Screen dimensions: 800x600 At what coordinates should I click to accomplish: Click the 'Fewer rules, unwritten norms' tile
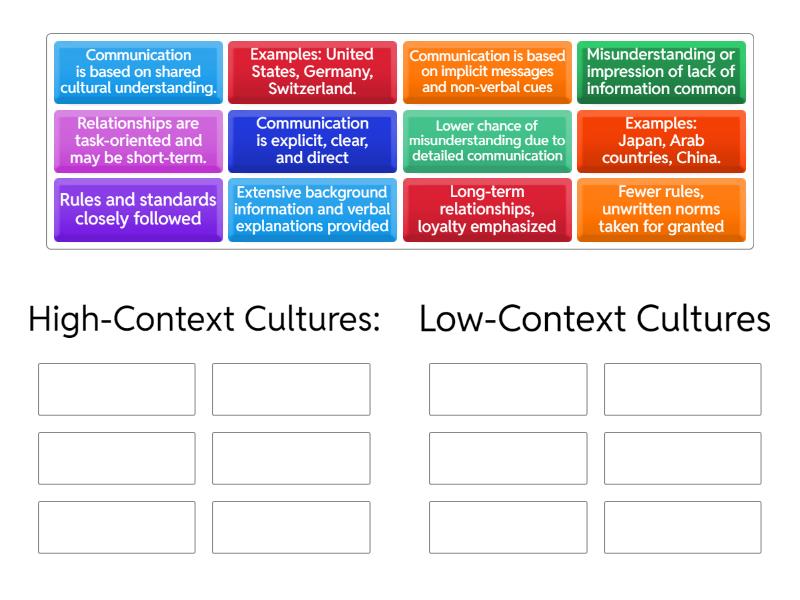click(x=661, y=210)
